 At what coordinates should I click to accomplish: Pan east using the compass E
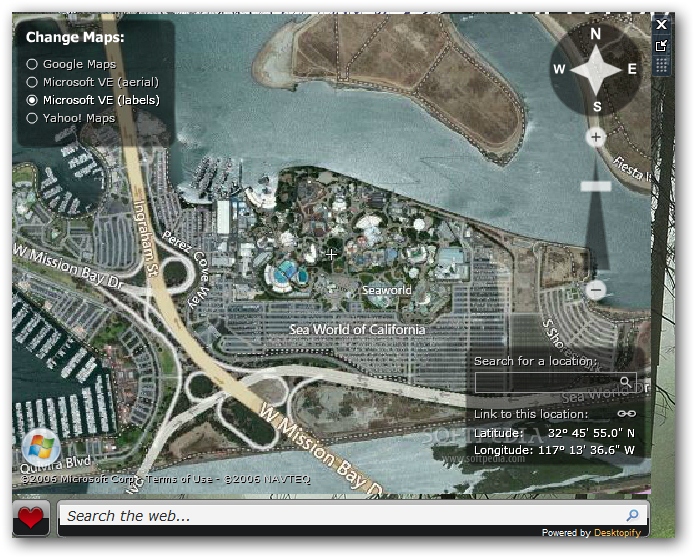pos(632,69)
